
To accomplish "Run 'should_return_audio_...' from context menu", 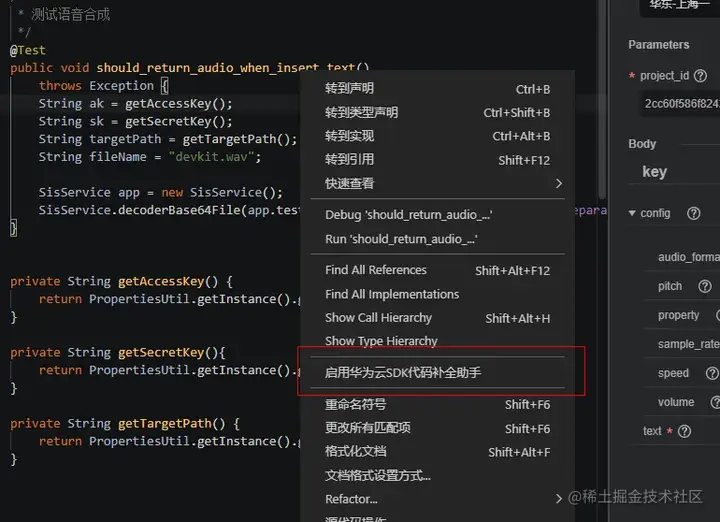I will point(437,239).
